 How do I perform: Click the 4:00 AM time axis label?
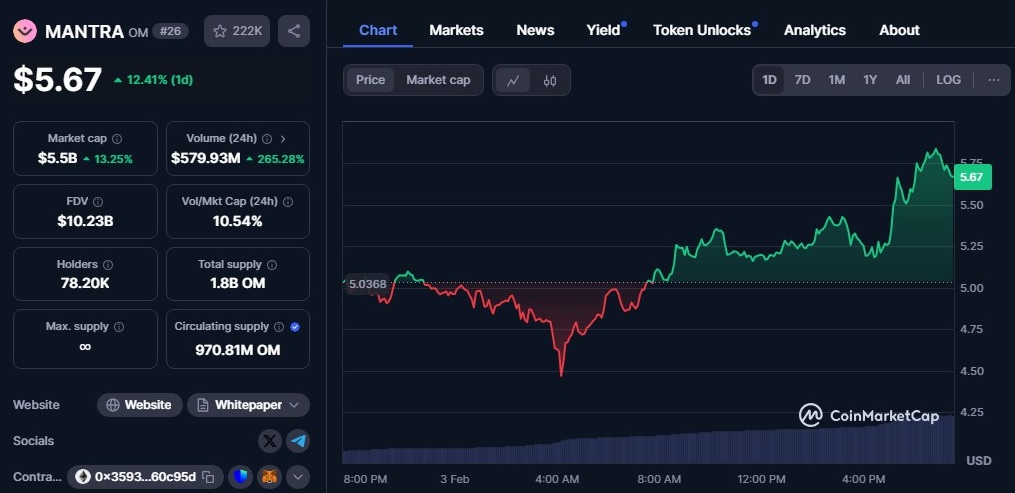(557, 479)
